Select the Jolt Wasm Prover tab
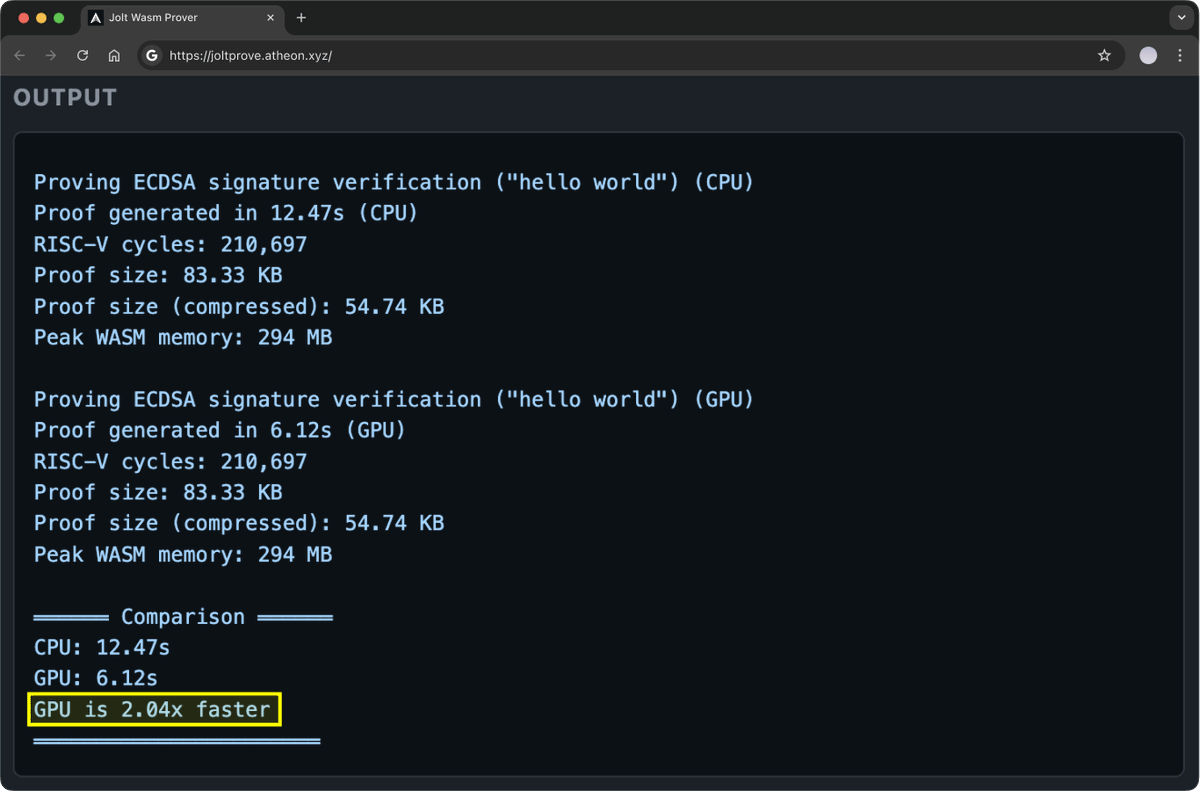This screenshot has height=791, width=1200. point(180,18)
